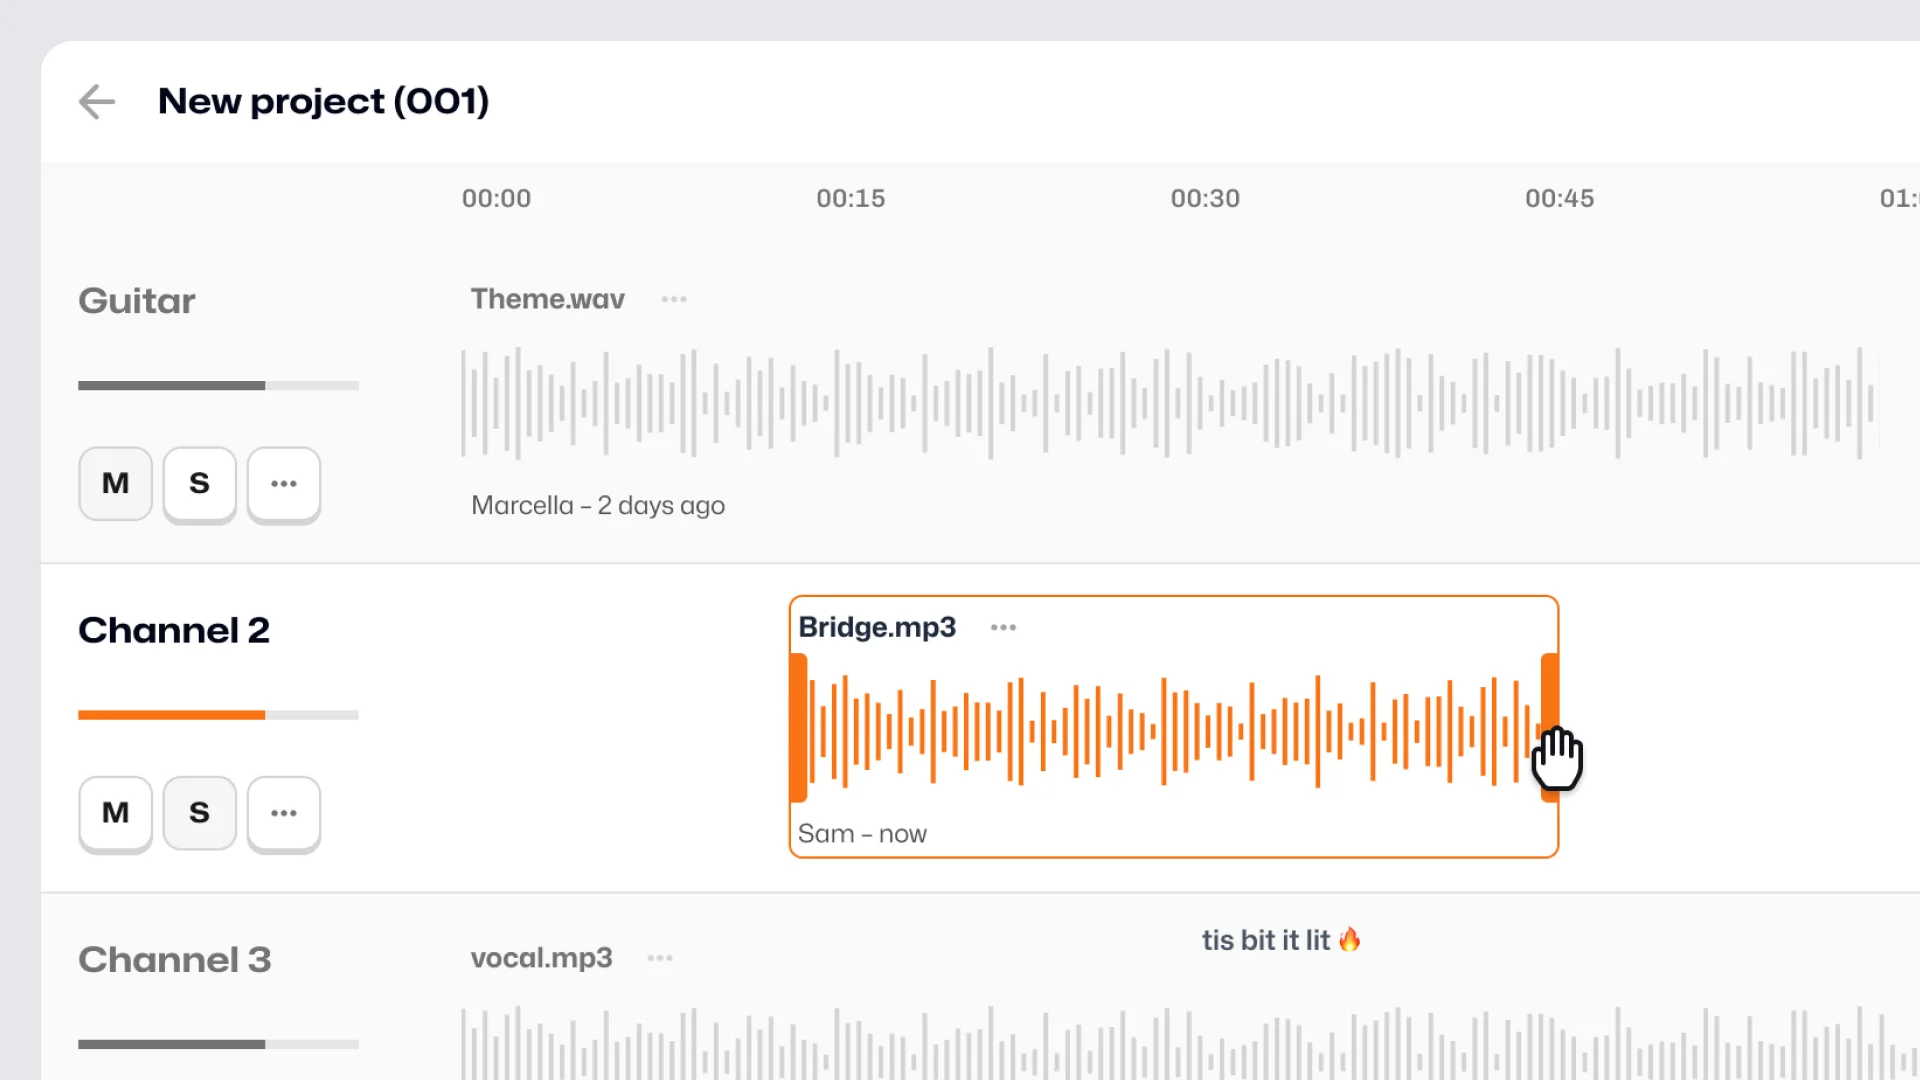Viewport: 1920px width, 1080px height.
Task: Solo the Guitar track
Action: pos(200,483)
